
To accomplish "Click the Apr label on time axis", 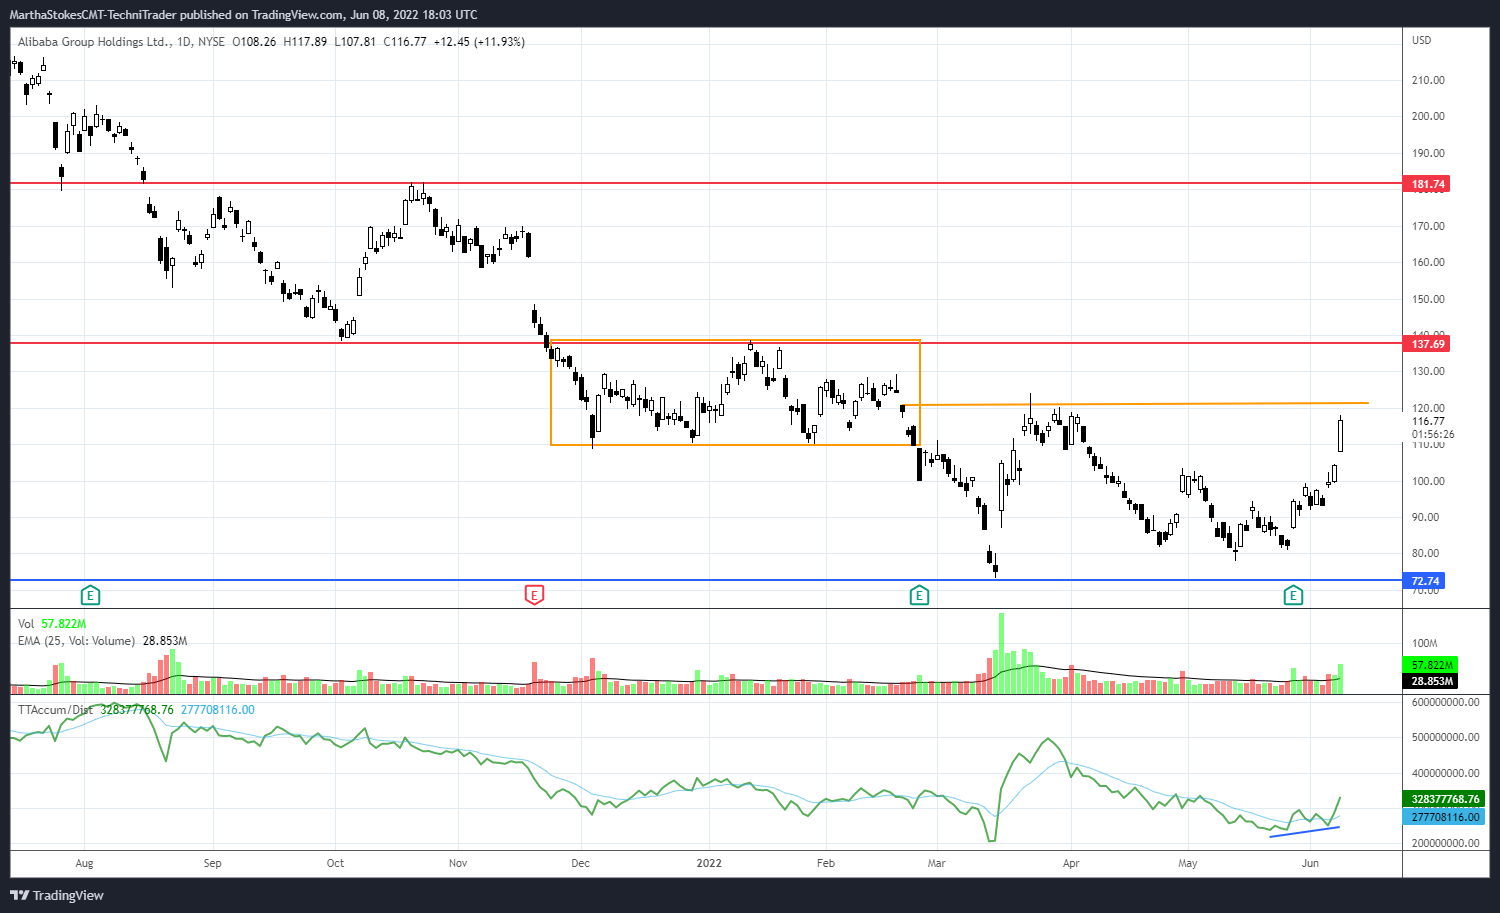I will [1071, 863].
